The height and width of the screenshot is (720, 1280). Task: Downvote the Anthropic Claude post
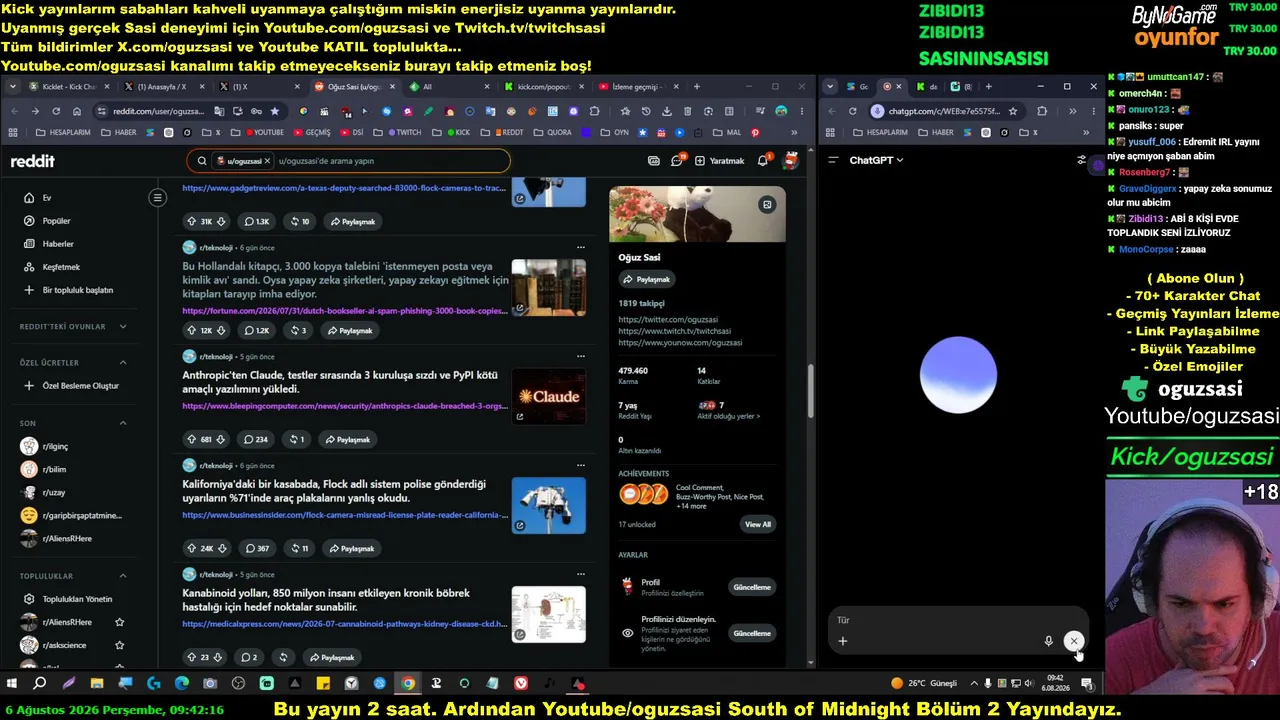pos(222,439)
